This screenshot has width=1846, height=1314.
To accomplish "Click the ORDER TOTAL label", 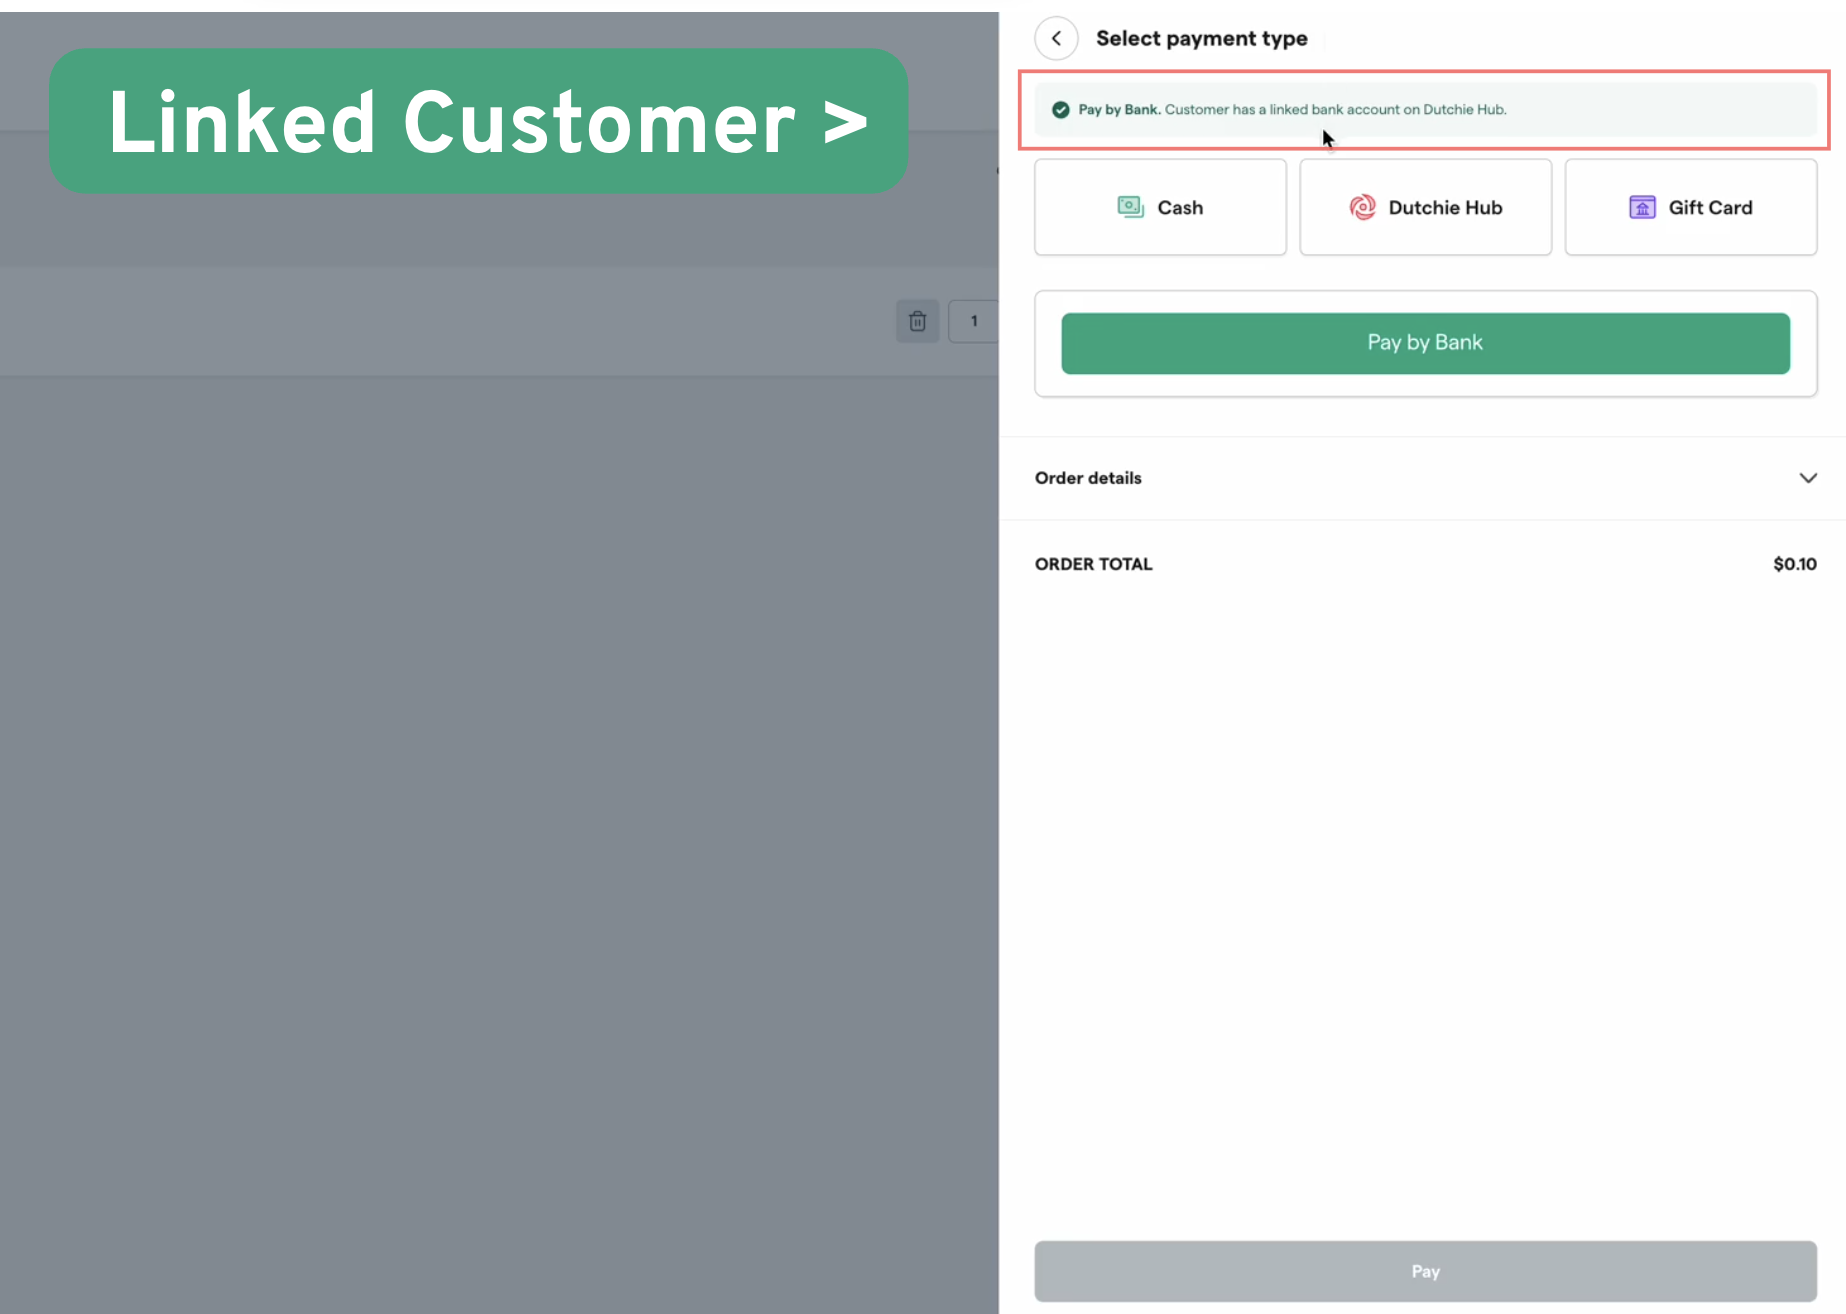I will coord(1094,564).
